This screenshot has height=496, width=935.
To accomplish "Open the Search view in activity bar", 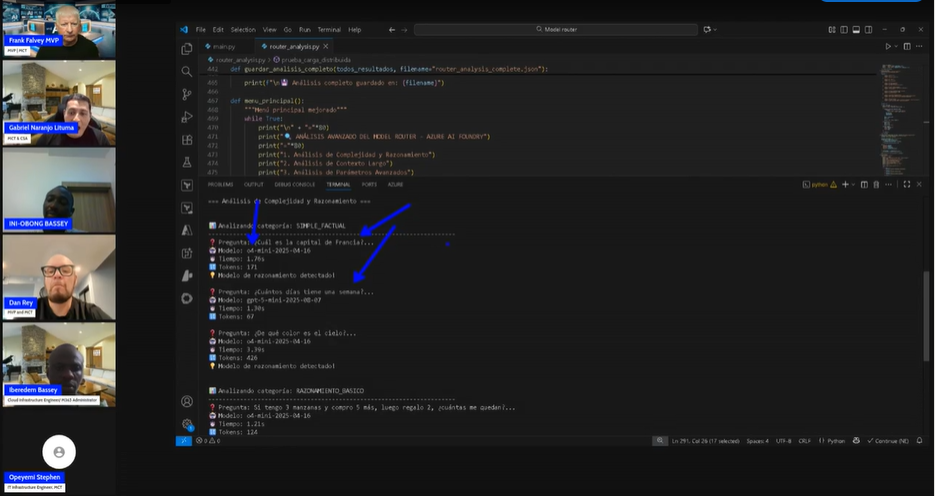I will (x=187, y=71).
